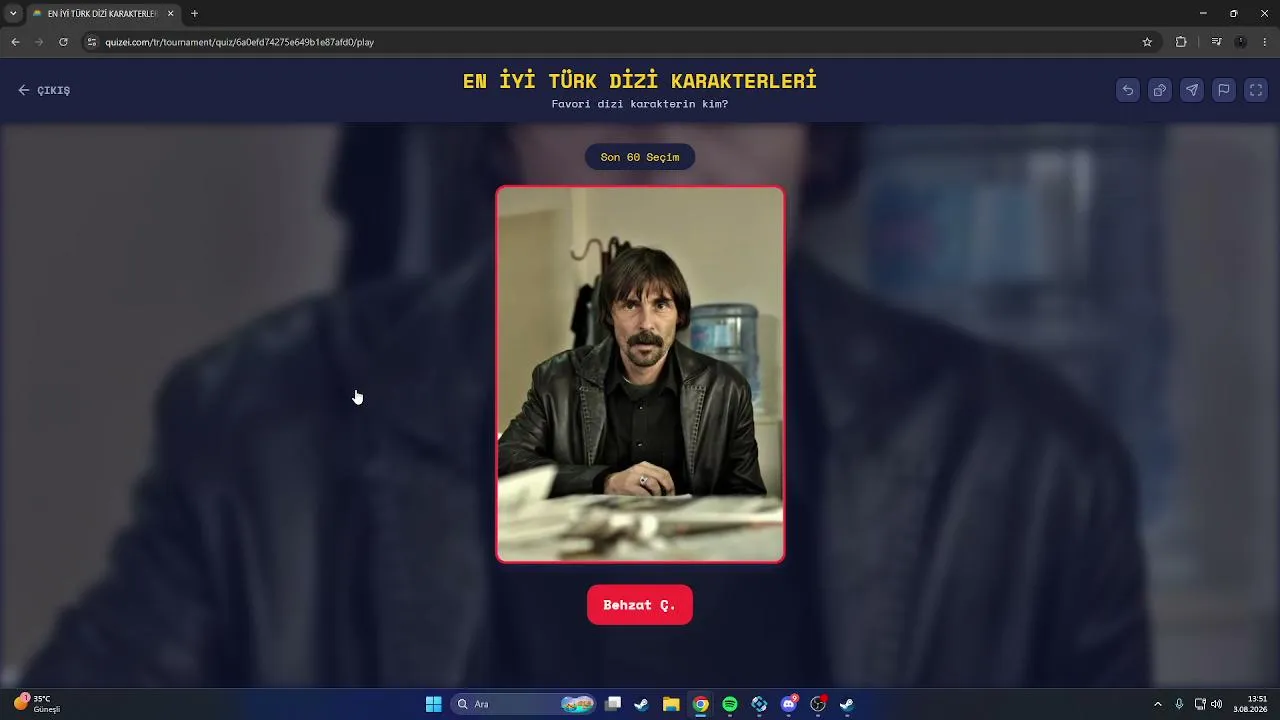Go back to the previous page

pos(15,42)
